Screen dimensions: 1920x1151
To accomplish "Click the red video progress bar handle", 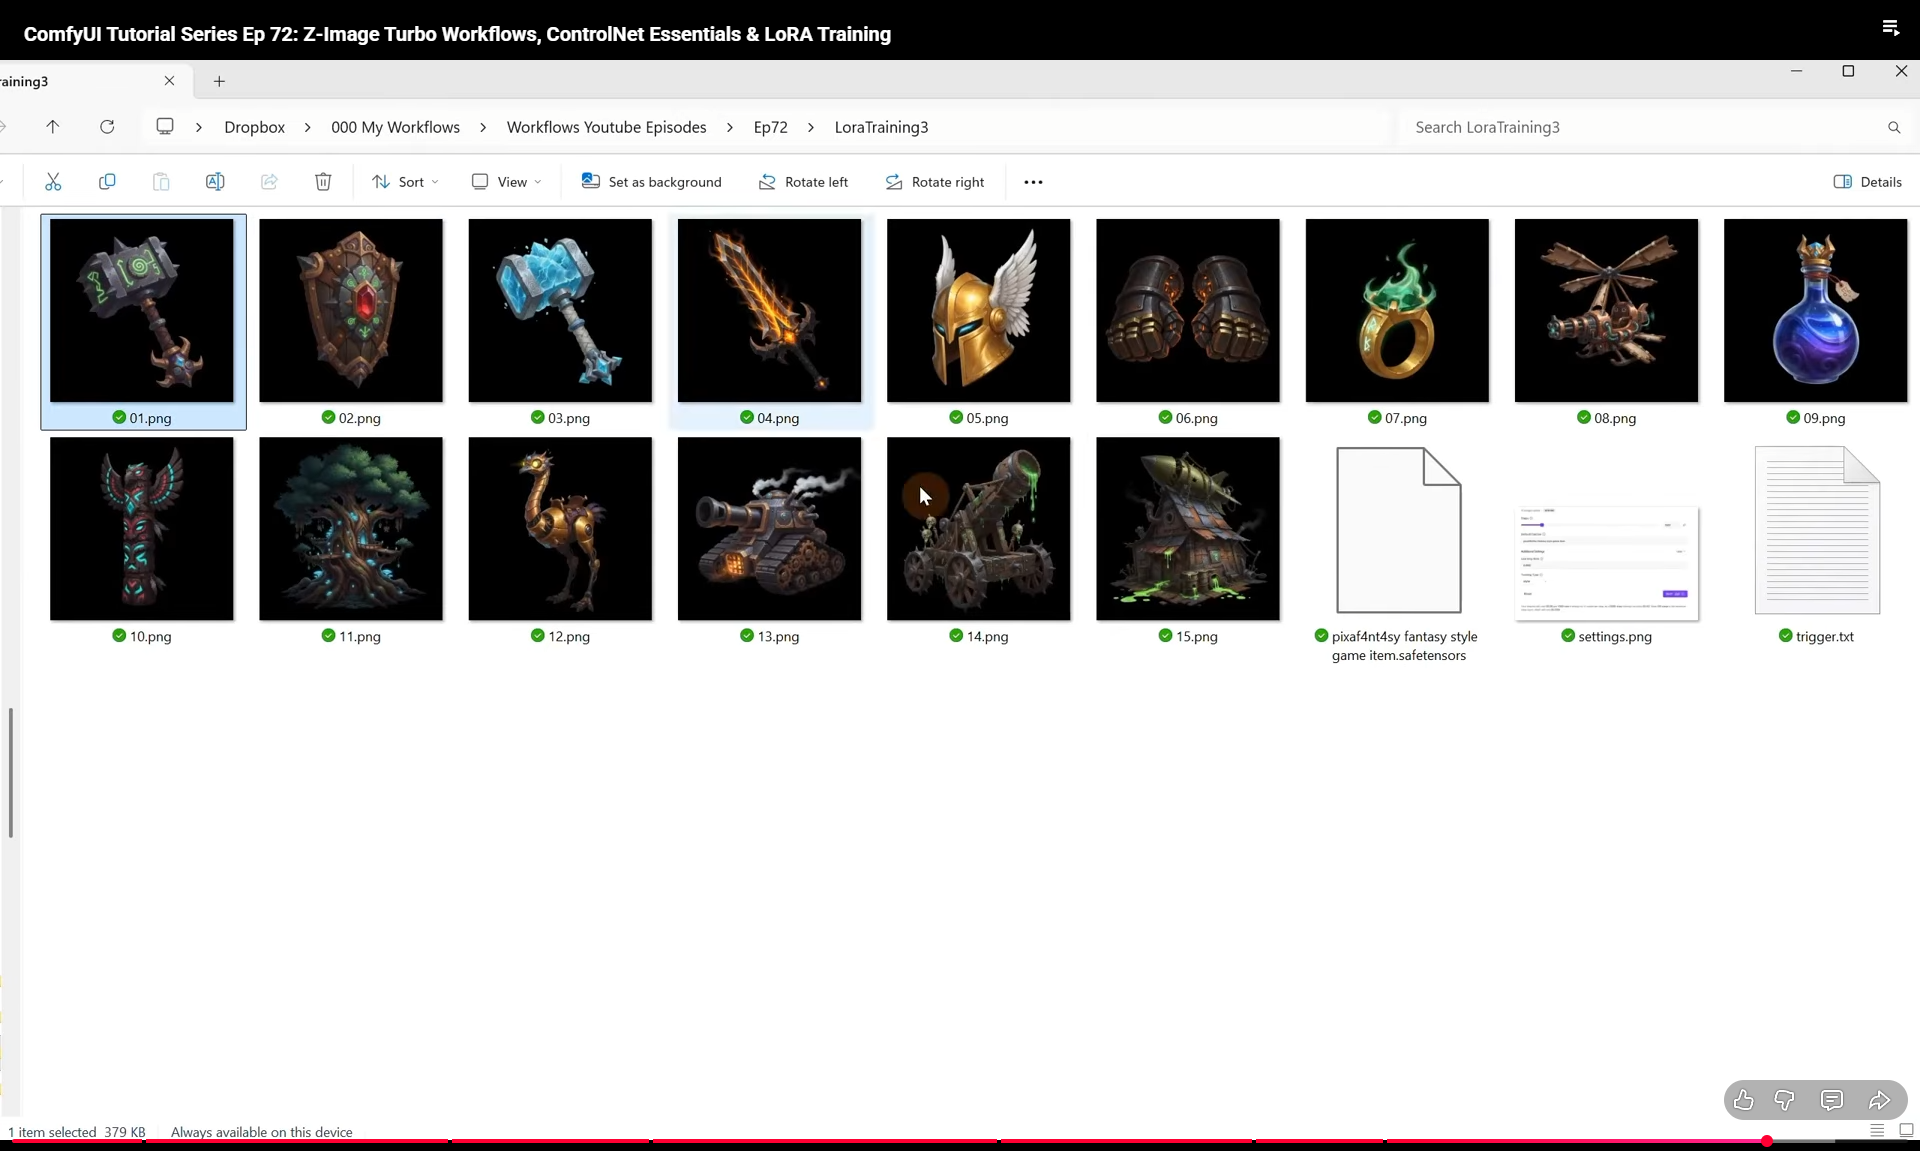I will click(1767, 1141).
